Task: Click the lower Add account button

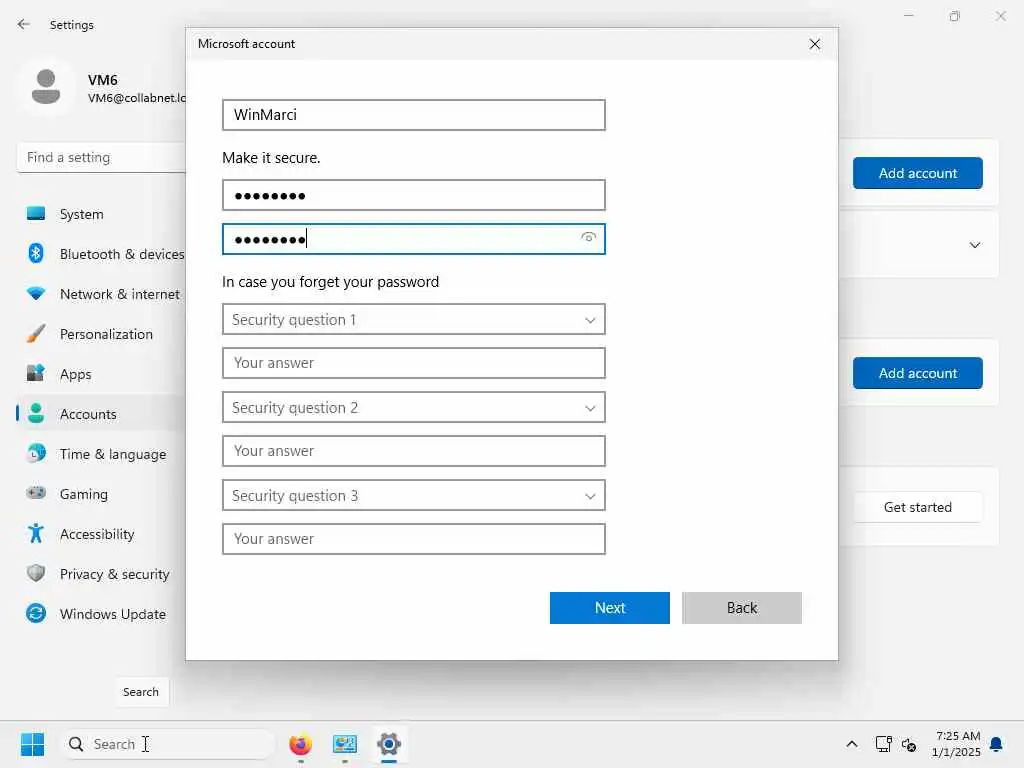Action: (918, 373)
